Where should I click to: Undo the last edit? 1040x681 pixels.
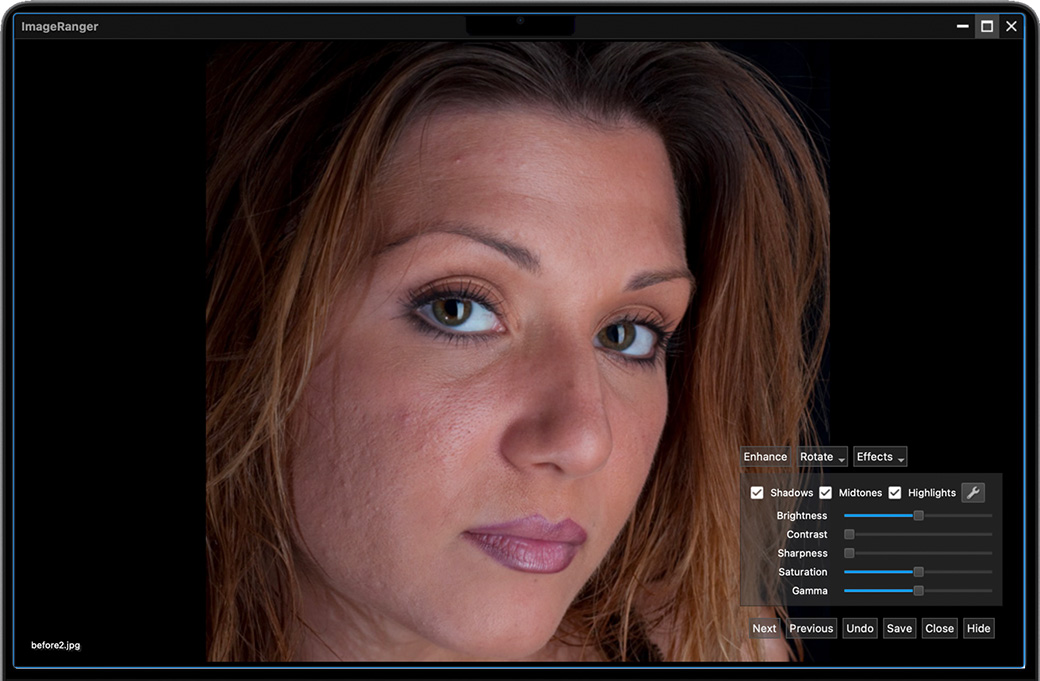859,628
